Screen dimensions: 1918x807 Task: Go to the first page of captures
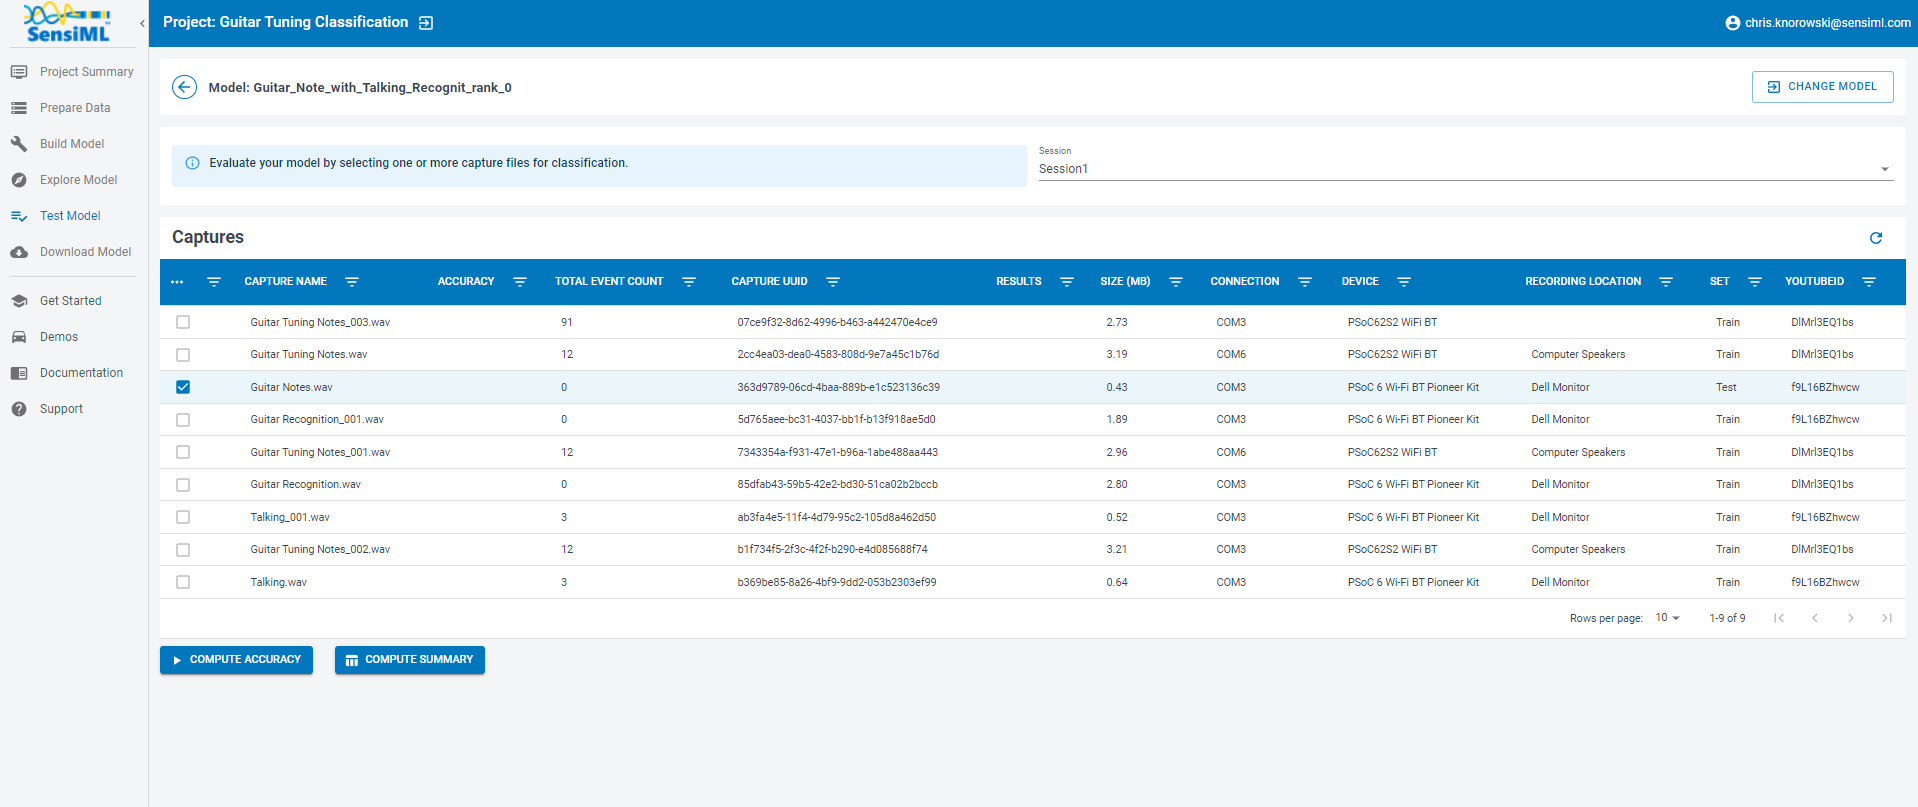point(1779,618)
